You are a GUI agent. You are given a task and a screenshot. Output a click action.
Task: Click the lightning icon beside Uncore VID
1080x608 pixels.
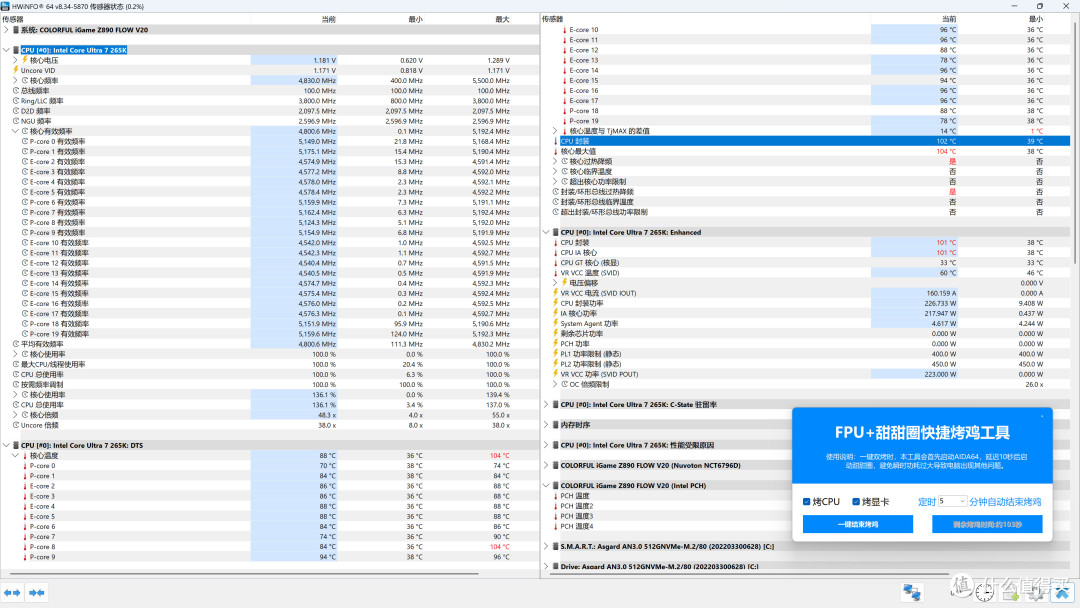coord(16,70)
